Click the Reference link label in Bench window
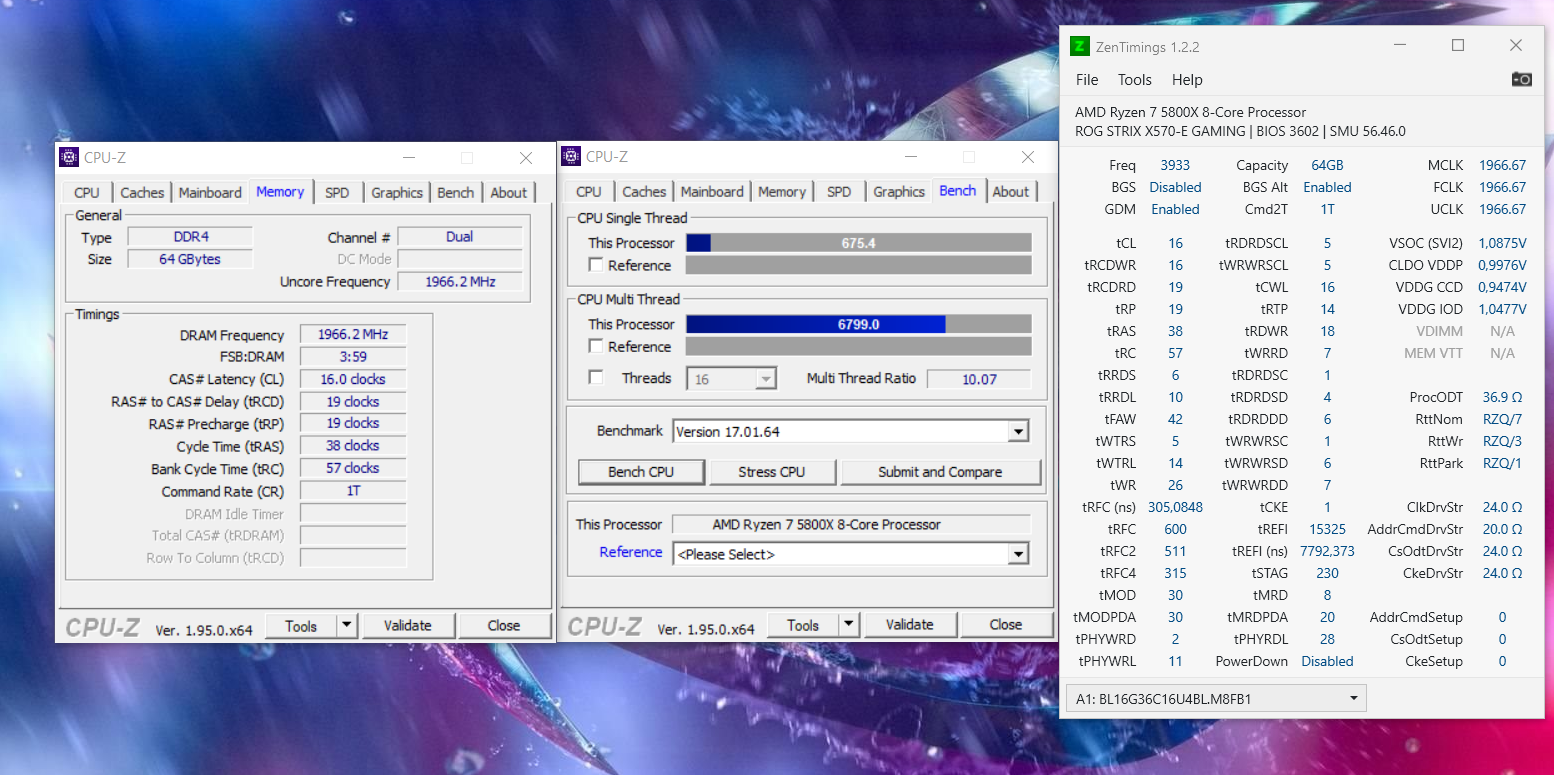1554x775 pixels. (630, 552)
